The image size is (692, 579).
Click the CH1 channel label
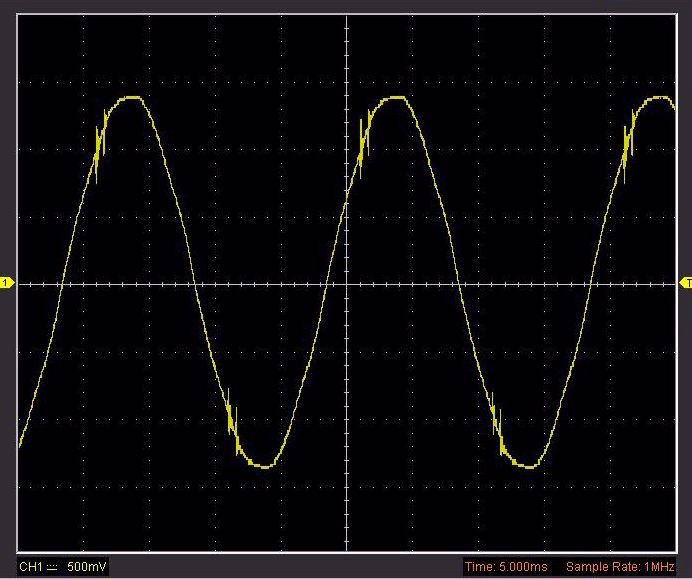click(30, 567)
